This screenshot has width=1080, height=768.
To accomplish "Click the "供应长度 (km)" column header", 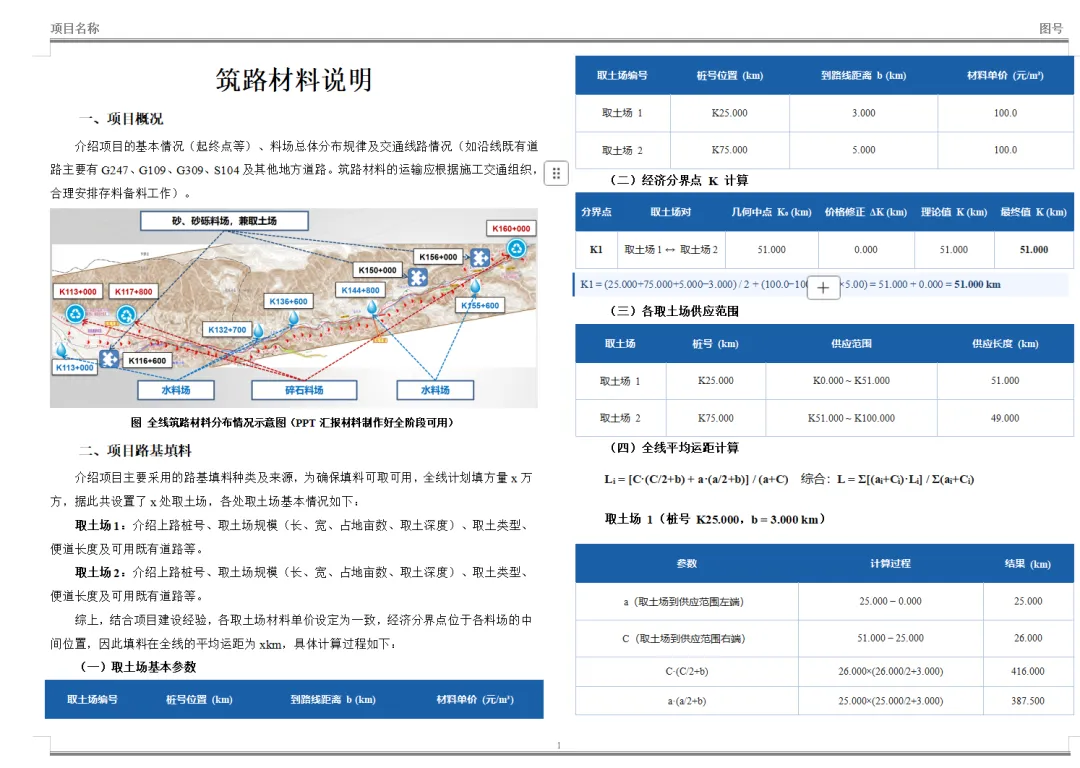I will click(1005, 344).
